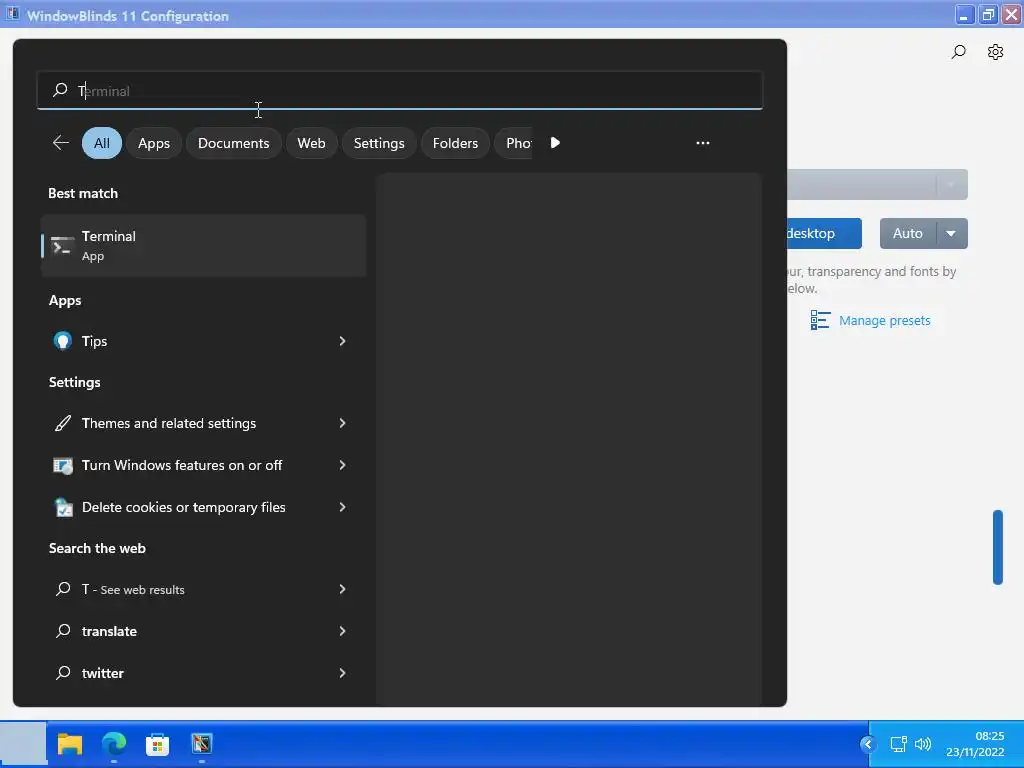The image size is (1024, 768).
Task: Open Microsoft Store from the taskbar
Action: click(157, 744)
